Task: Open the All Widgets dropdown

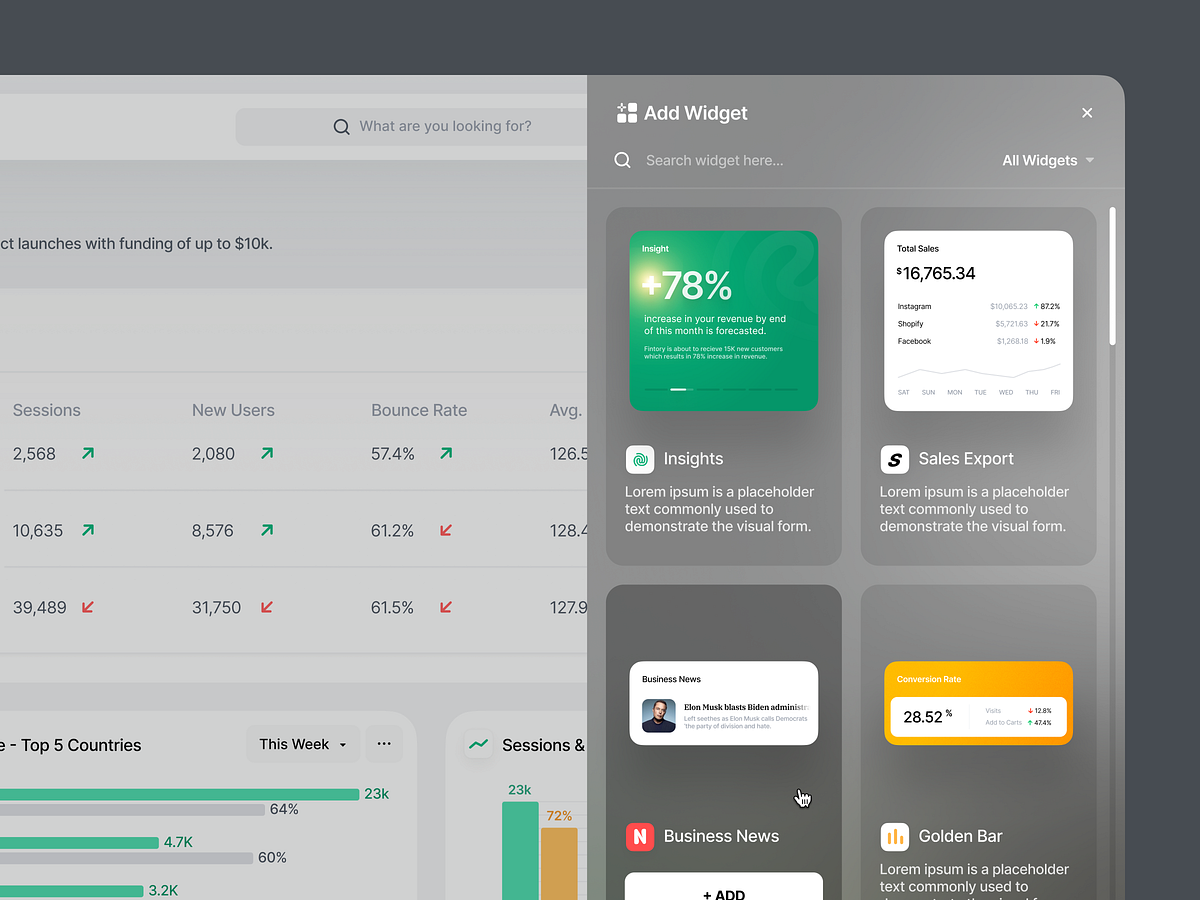Action: point(1047,160)
